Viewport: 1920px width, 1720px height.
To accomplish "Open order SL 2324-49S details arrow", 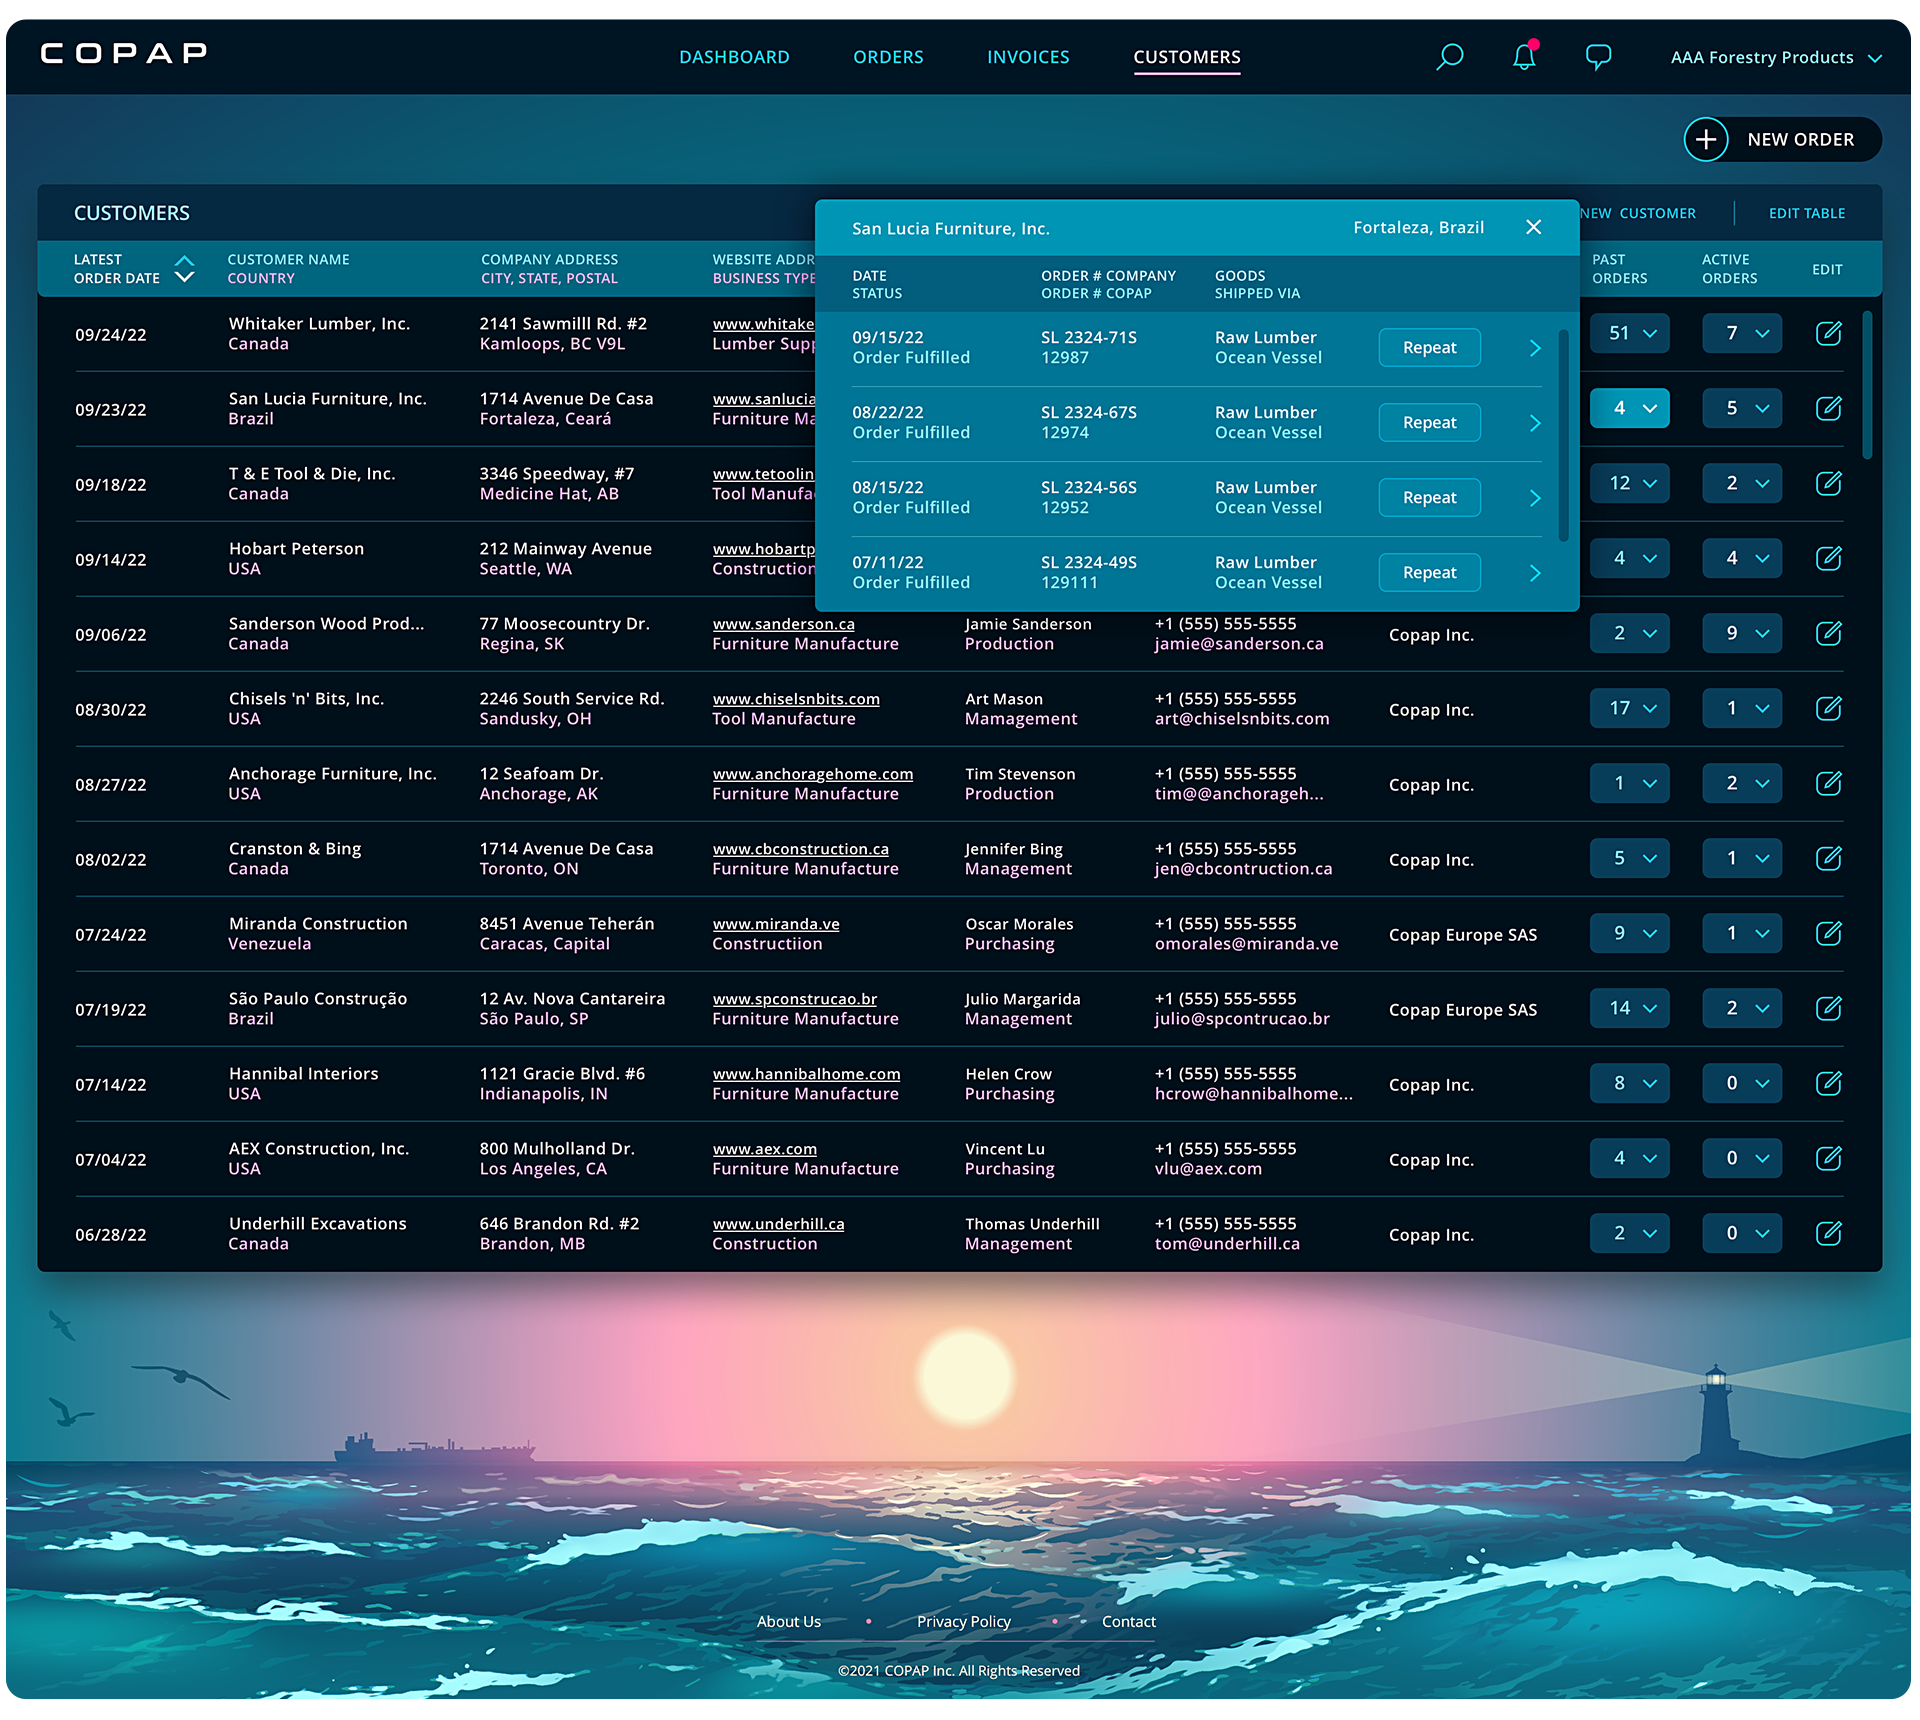I will (1535, 573).
